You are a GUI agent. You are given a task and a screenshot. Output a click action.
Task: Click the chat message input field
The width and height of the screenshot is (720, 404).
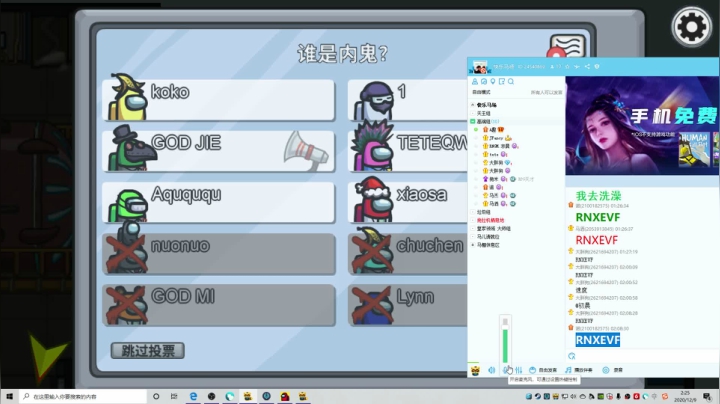[647, 356]
